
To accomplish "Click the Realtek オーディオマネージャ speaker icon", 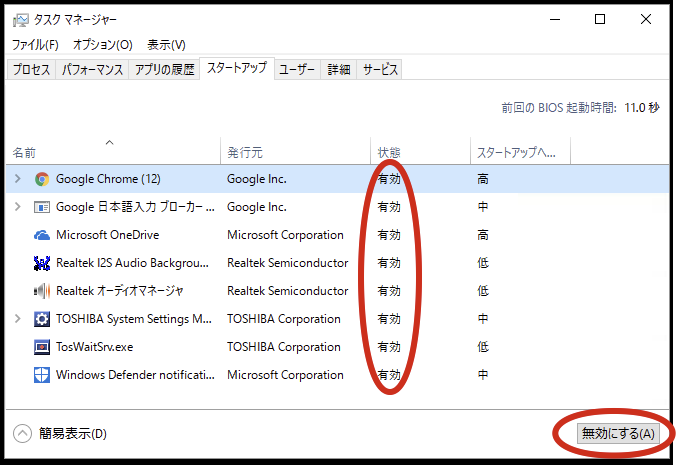I will point(42,291).
